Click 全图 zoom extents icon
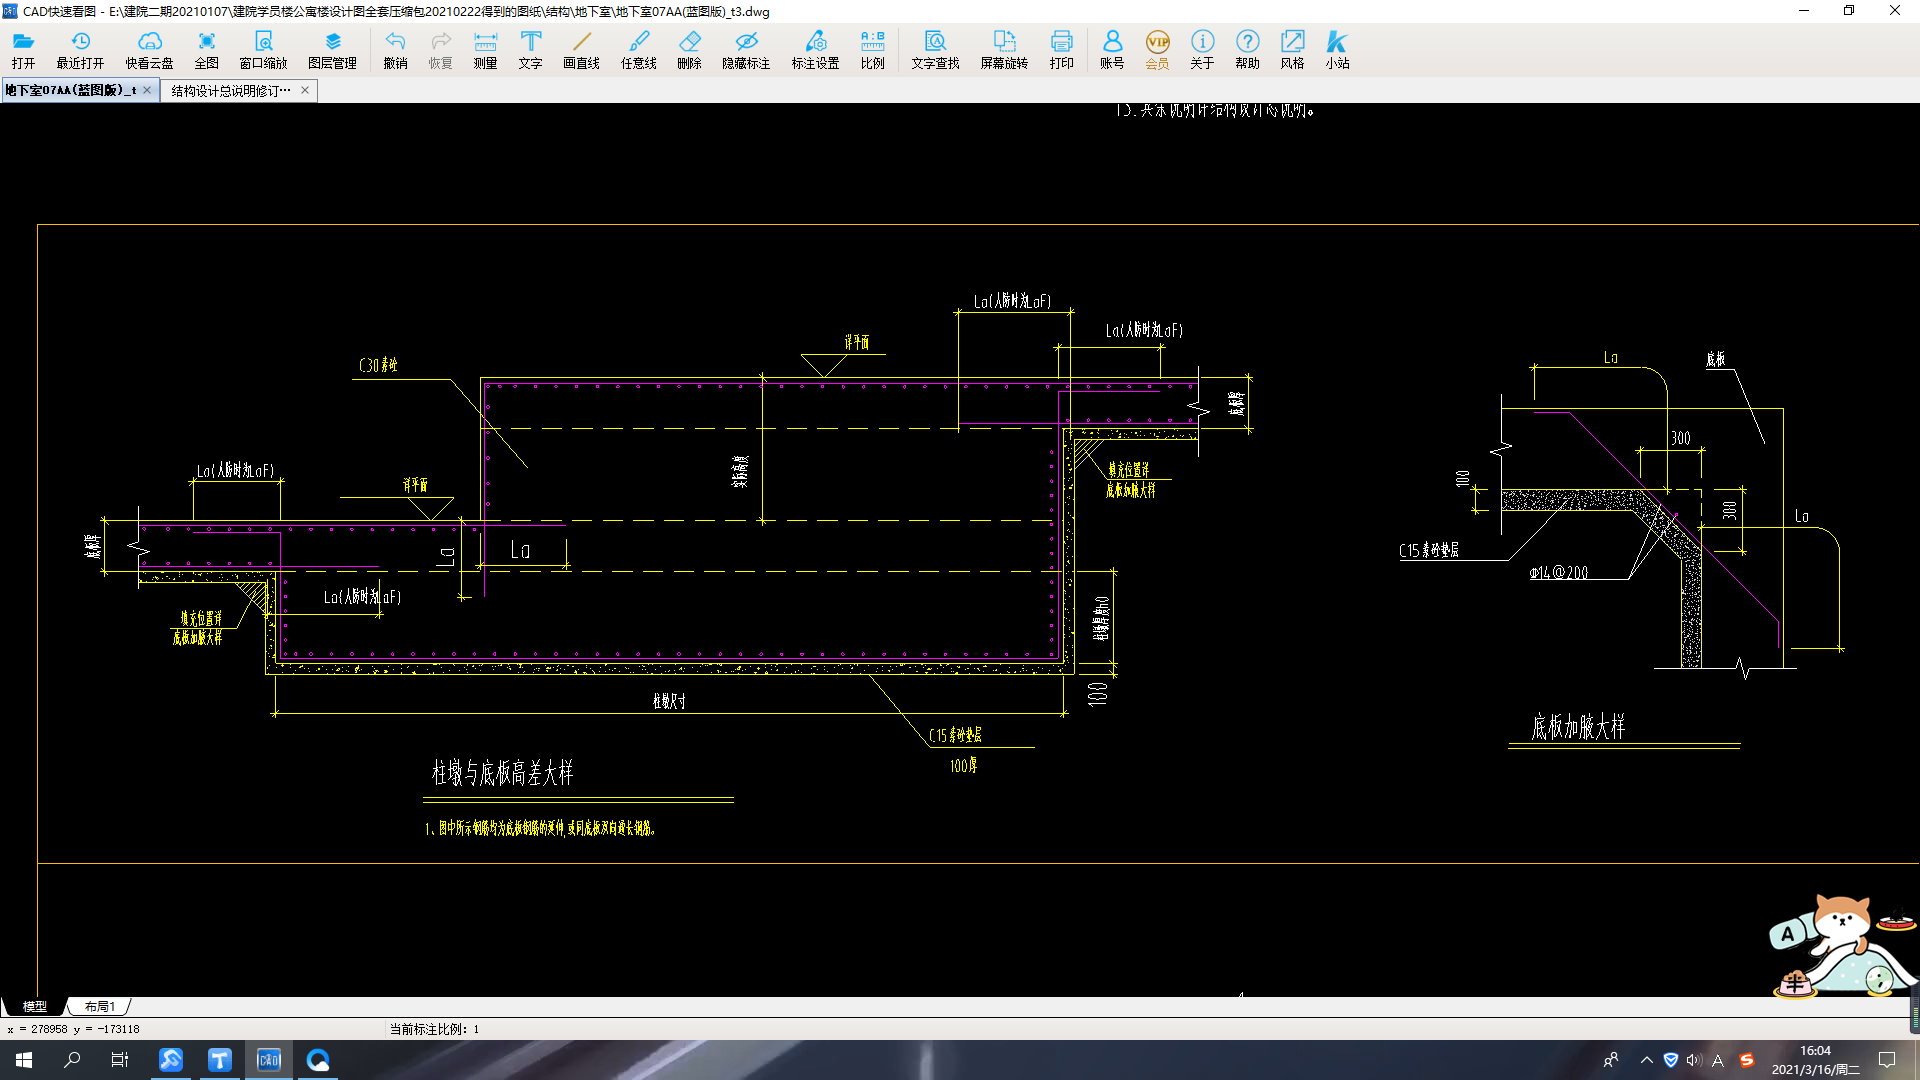Viewport: 1920px width, 1080px height. pos(206,50)
